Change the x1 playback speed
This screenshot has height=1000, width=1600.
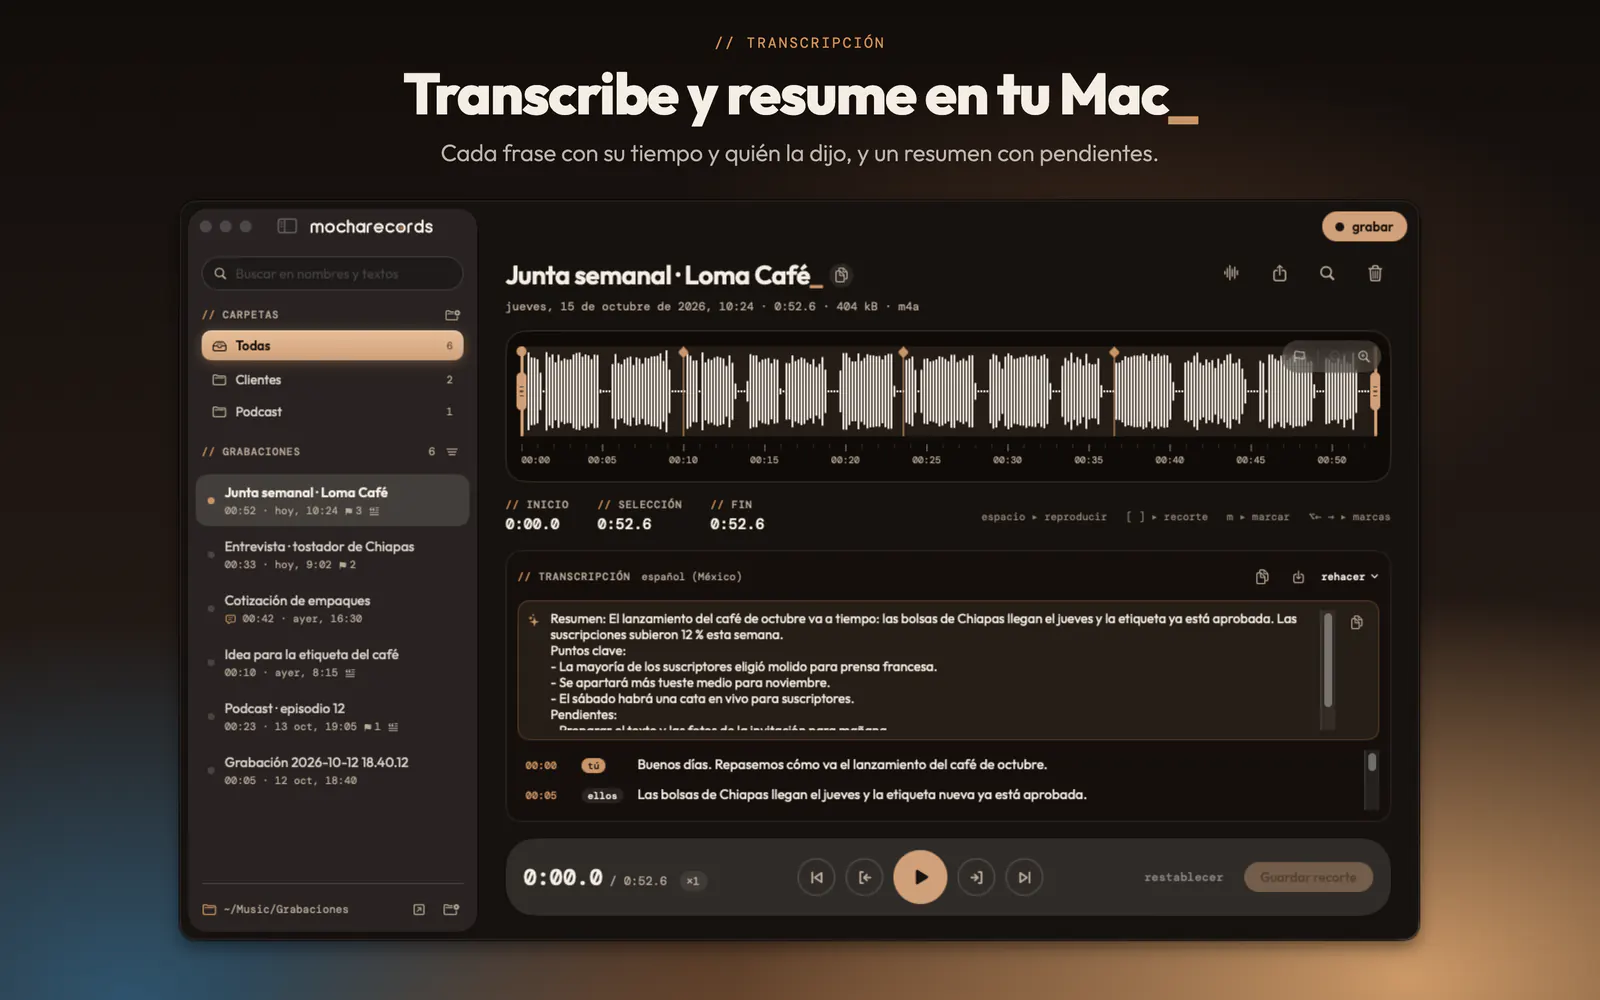point(693,881)
